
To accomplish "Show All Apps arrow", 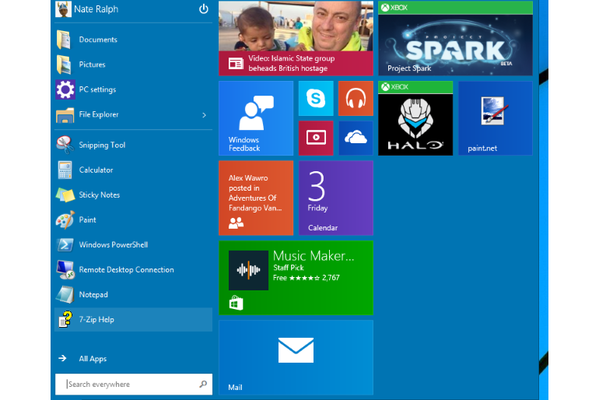I will 62,358.
